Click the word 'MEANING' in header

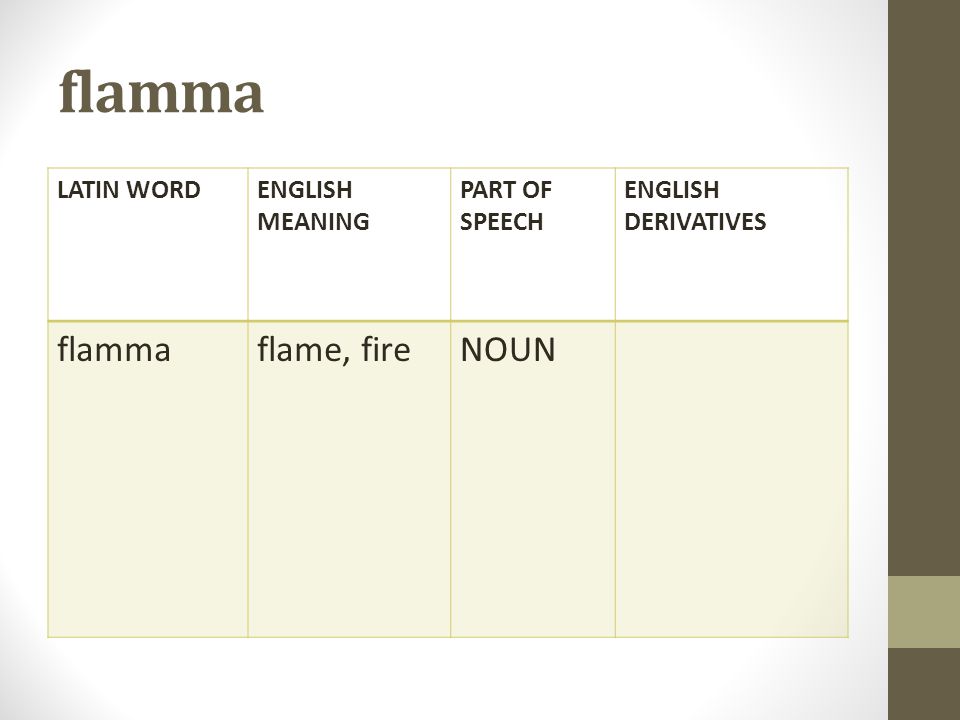(x=313, y=222)
